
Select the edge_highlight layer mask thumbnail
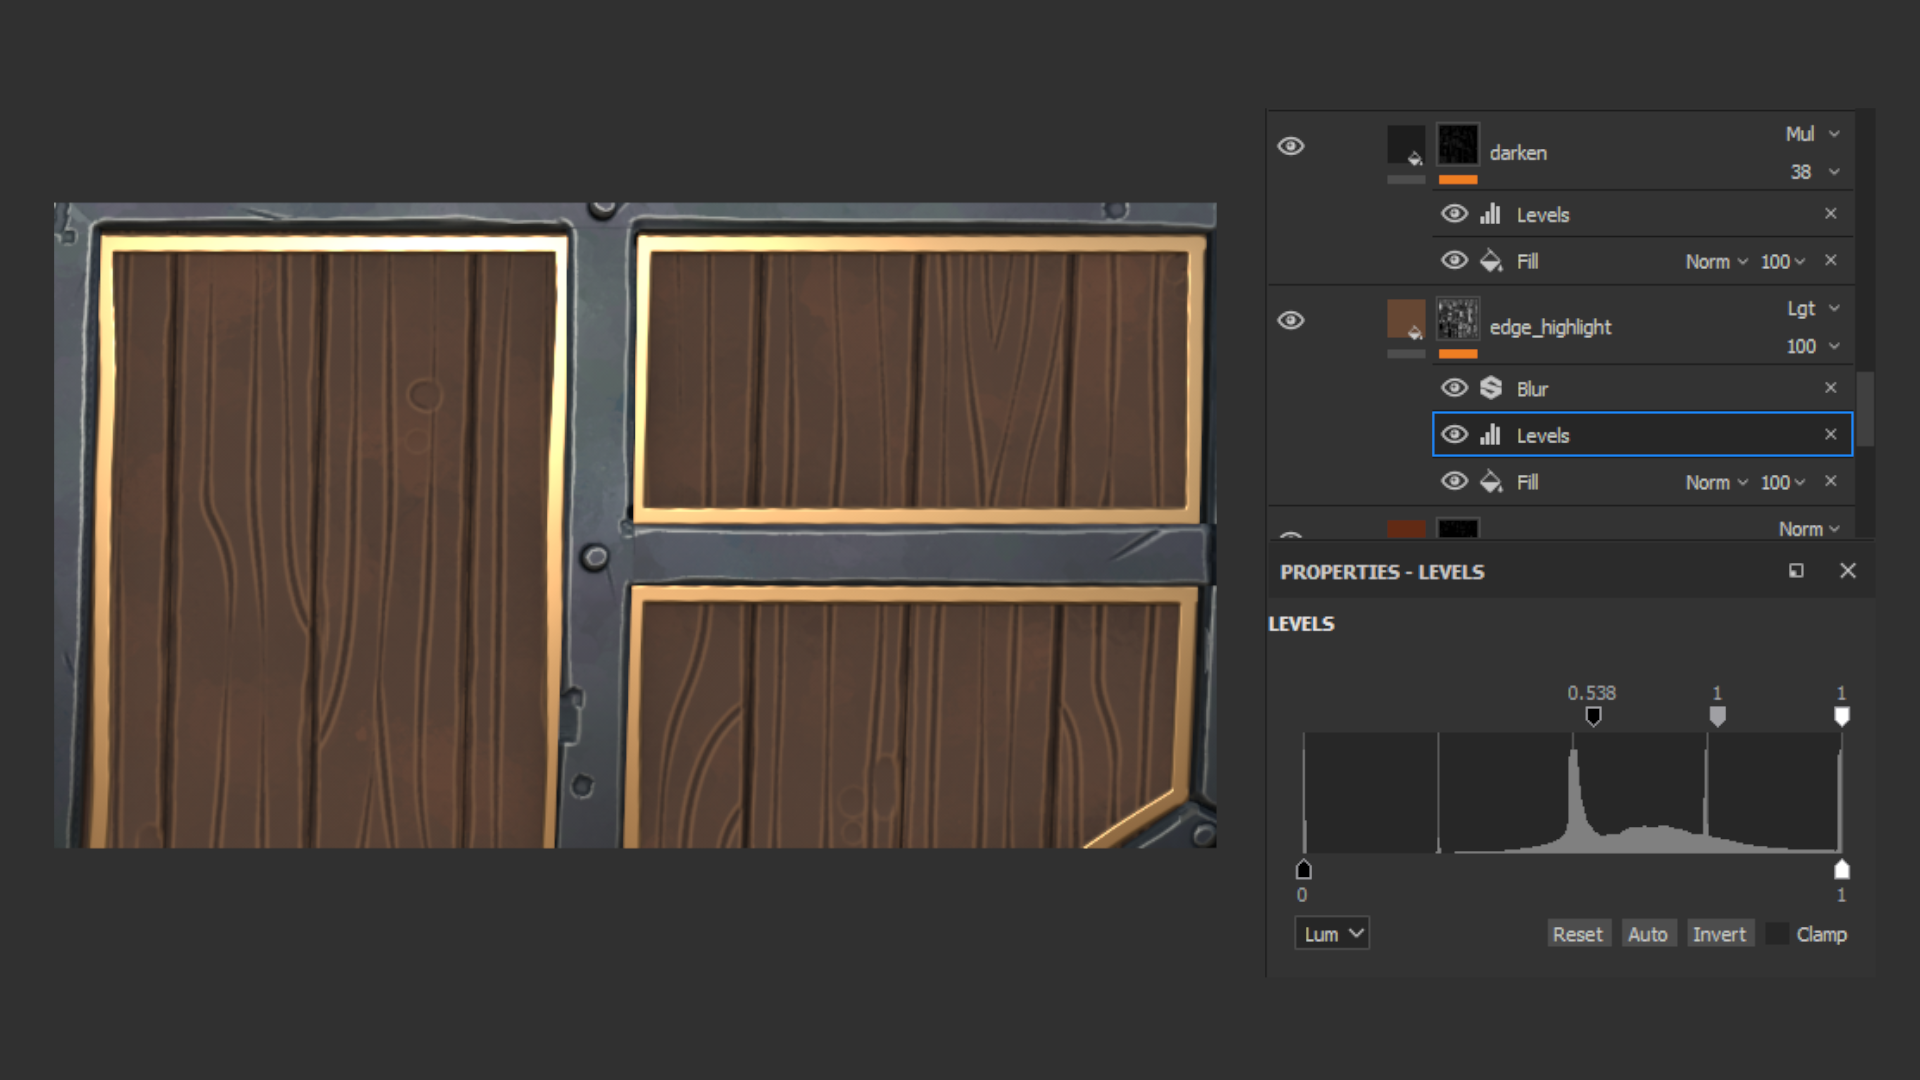click(1458, 319)
